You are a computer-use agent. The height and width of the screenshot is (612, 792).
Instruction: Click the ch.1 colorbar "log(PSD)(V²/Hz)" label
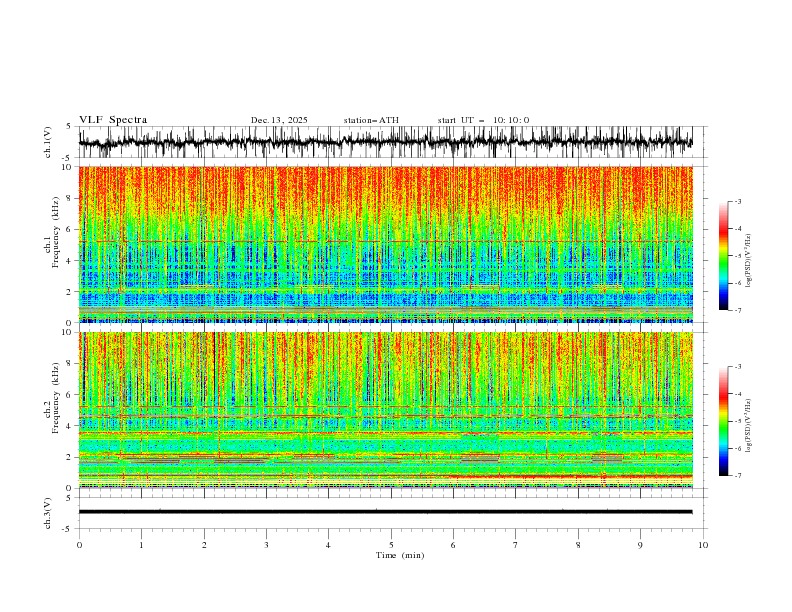(x=749, y=261)
